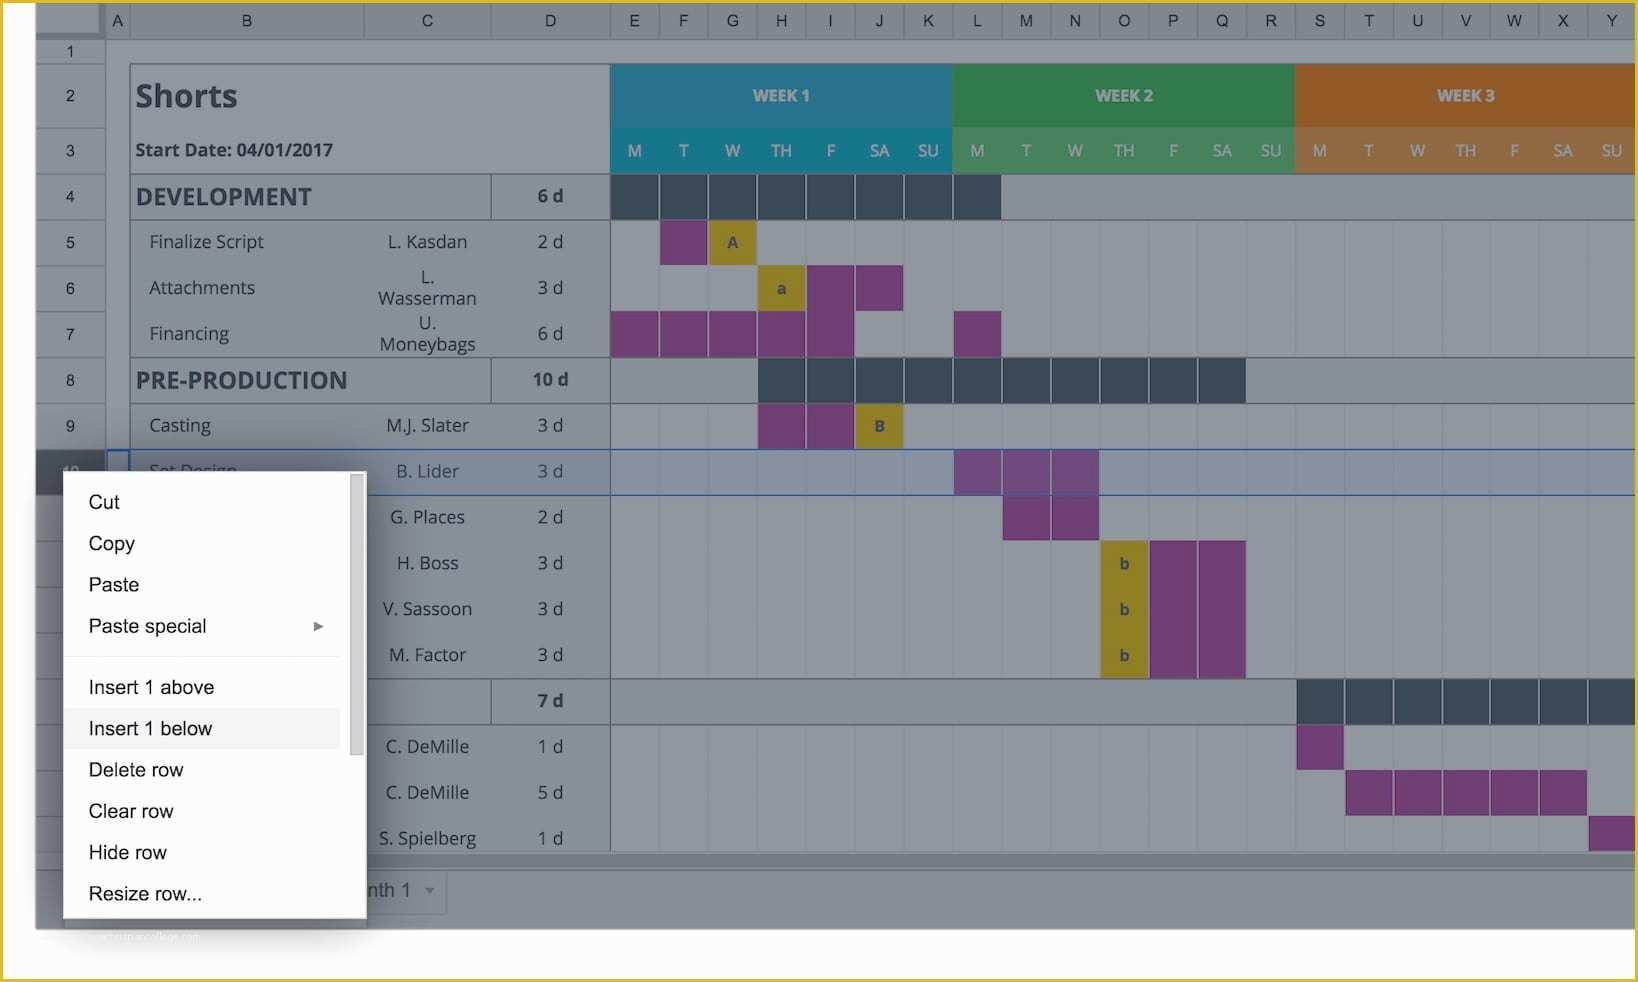Image resolution: width=1638 pixels, height=982 pixels.
Task: Open the sheet tab dropdown arrow
Action: tap(430, 890)
